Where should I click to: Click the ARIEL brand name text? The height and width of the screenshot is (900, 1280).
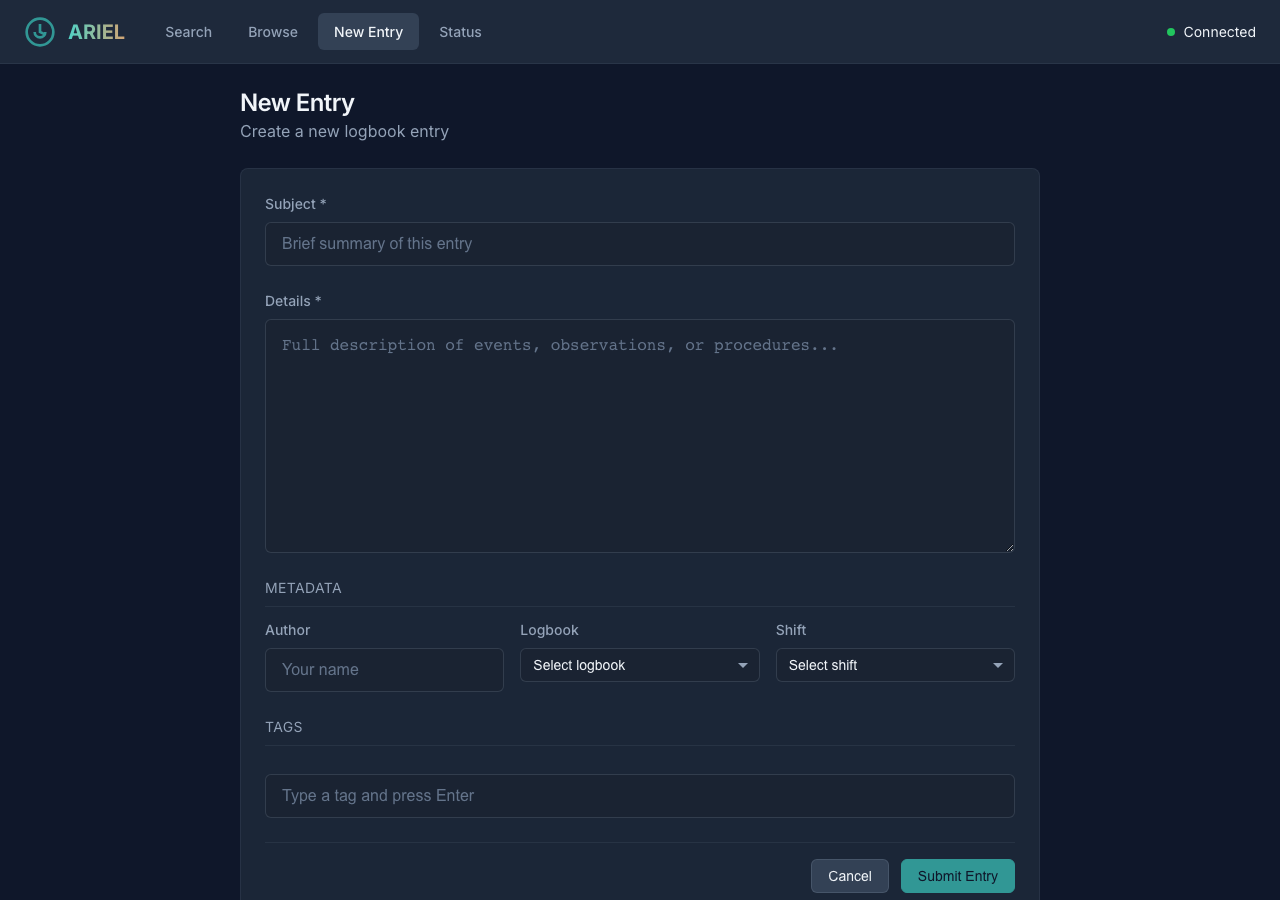pyautogui.click(x=96, y=32)
